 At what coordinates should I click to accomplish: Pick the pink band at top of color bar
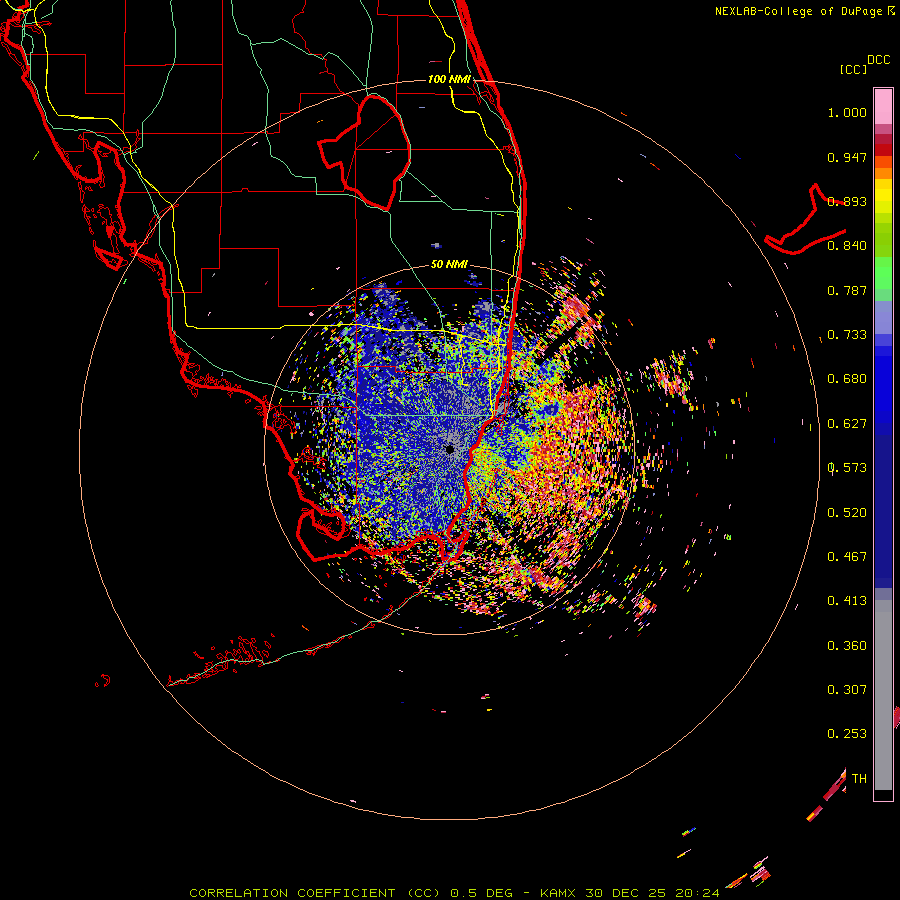click(883, 107)
